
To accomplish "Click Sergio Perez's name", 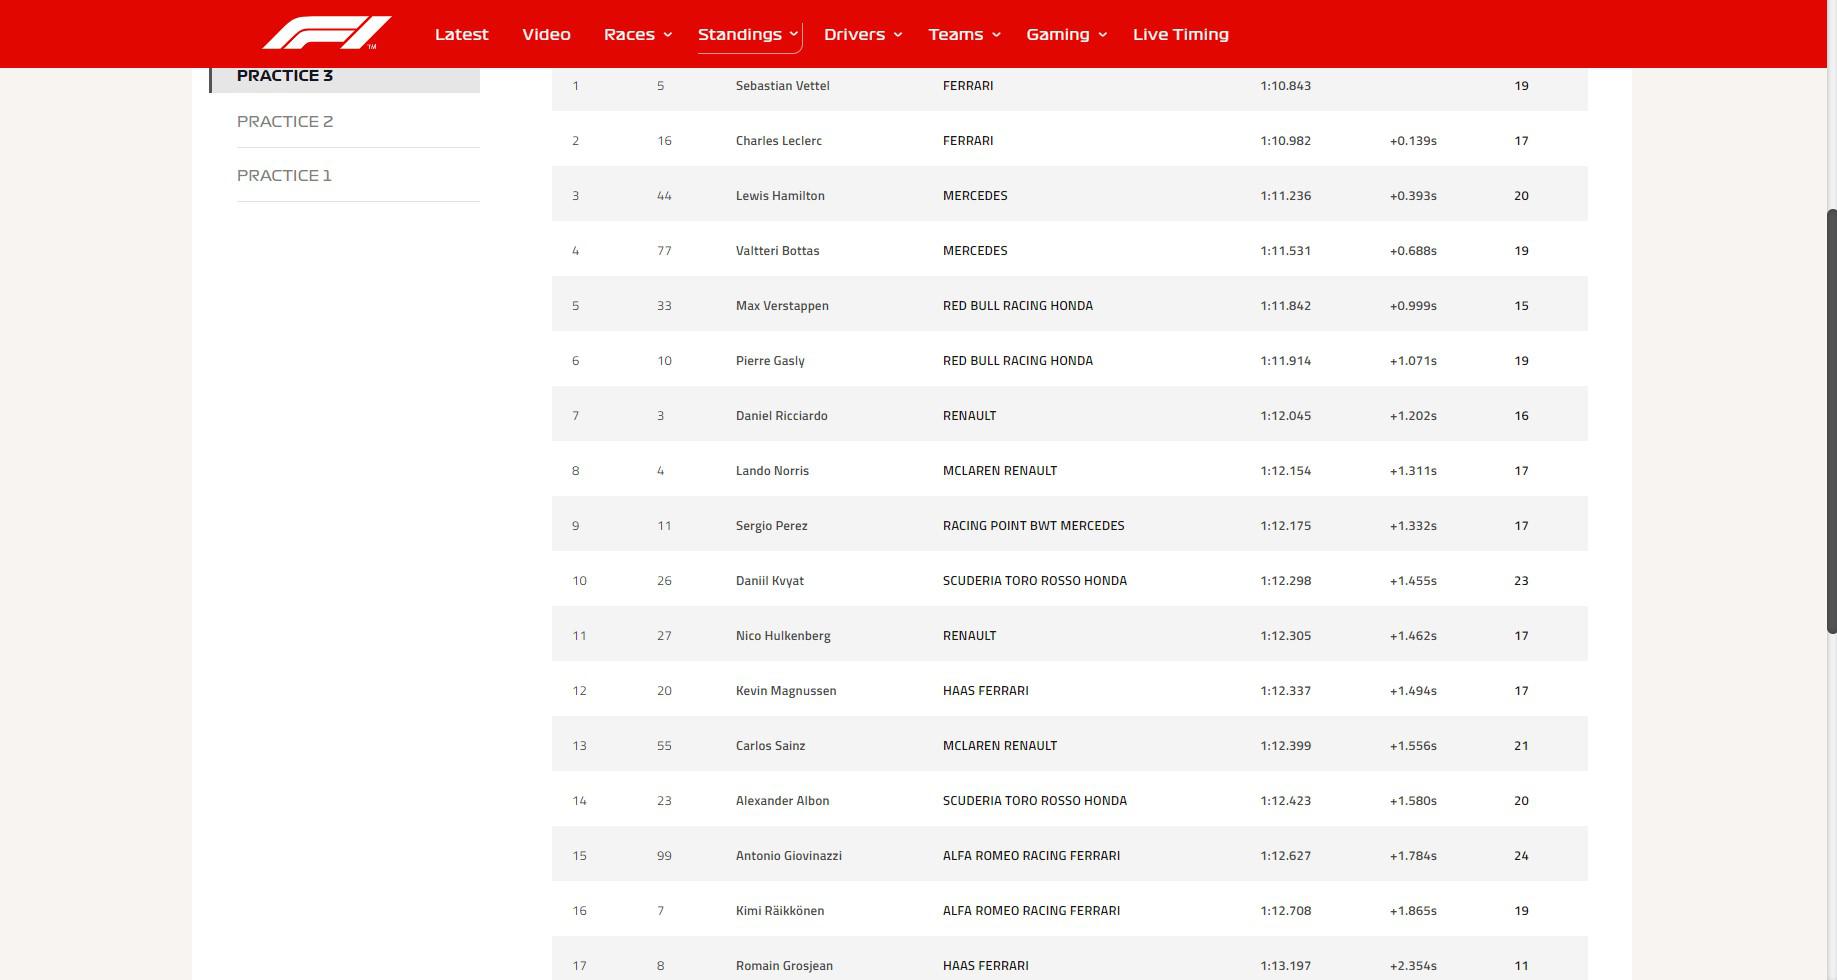I will coord(771,526).
